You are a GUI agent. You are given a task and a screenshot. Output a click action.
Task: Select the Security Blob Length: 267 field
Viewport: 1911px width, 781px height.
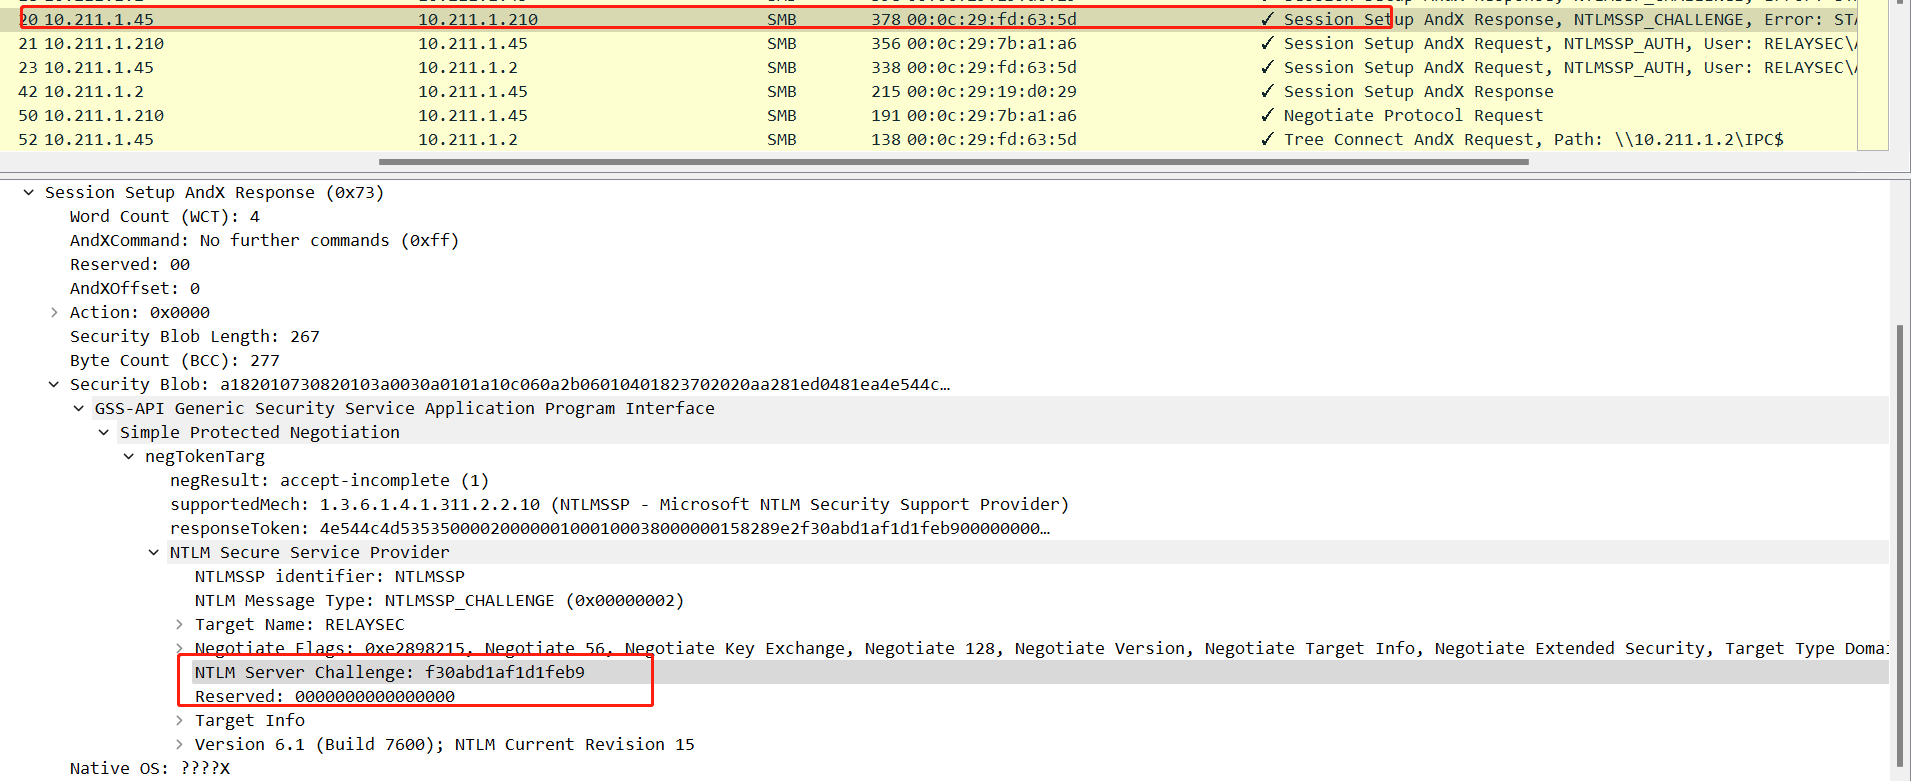point(195,337)
